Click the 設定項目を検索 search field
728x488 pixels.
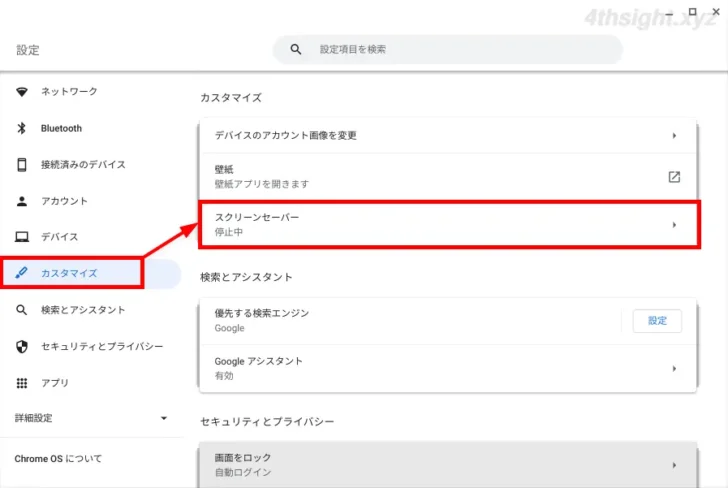[448, 49]
